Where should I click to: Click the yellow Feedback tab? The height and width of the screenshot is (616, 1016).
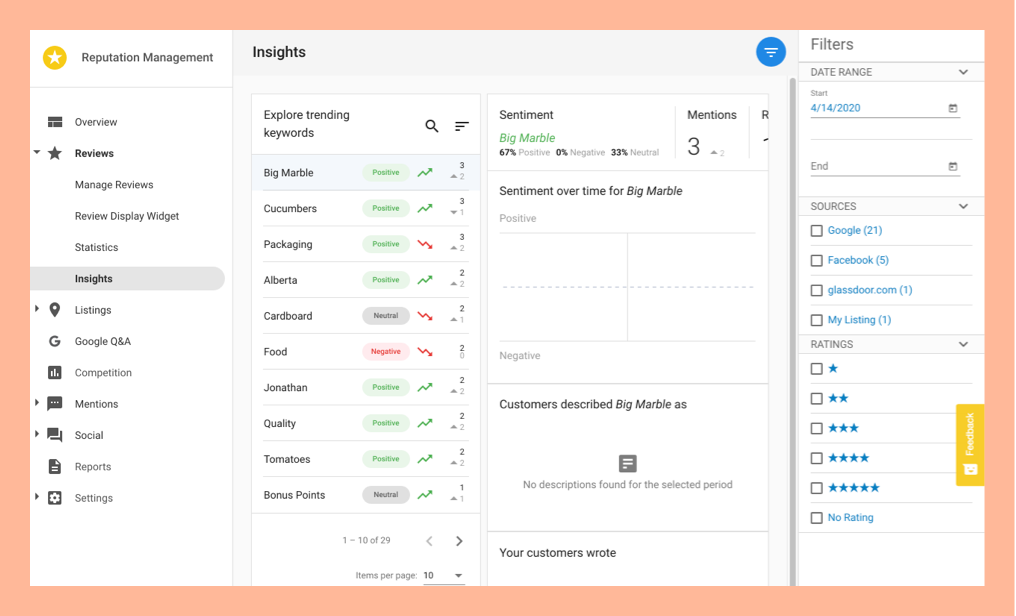tap(969, 444)
